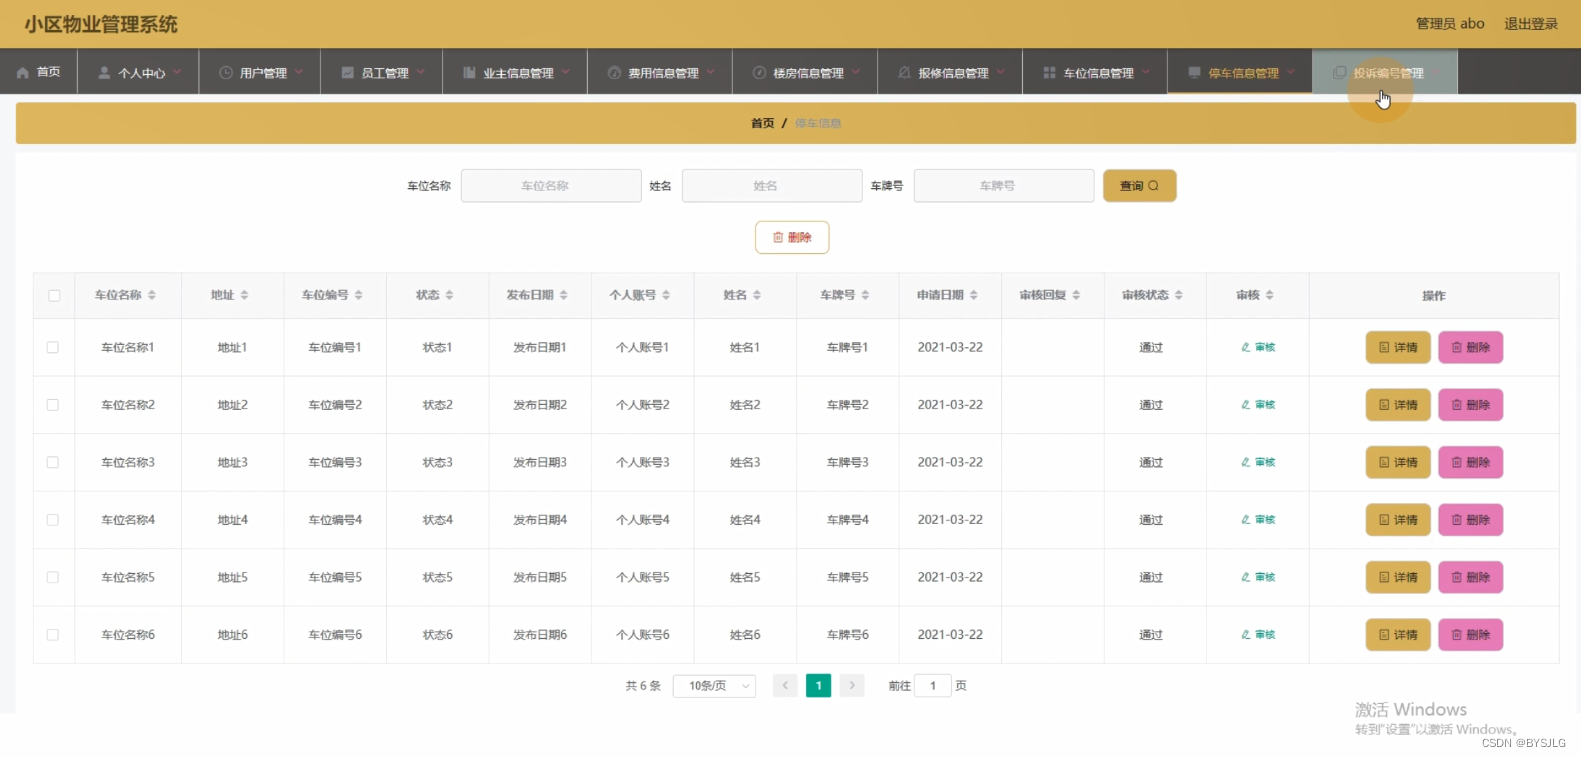Click the sort arrows on 车位名称 column
This screenshot has height=757, width=1581.
click(x=152, y=295)
